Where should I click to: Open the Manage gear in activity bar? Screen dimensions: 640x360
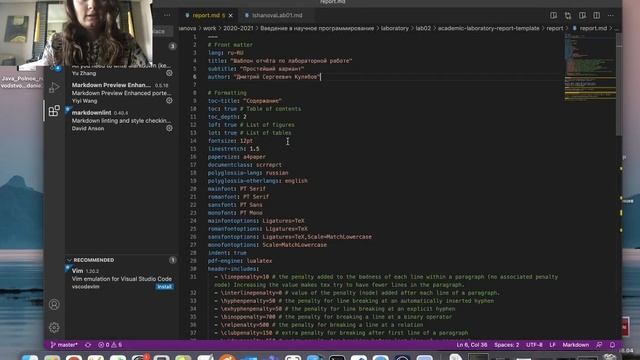pyautogui.click(x=54, y=327)
